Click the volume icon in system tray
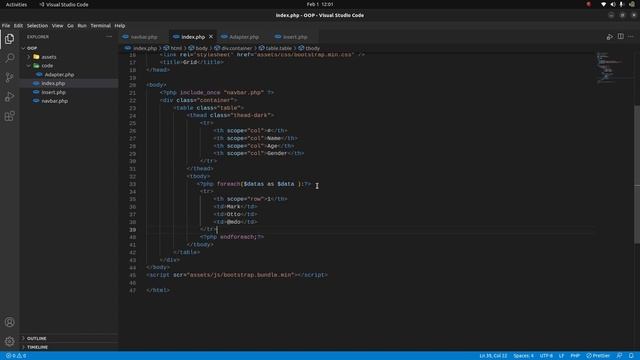This screenshot has height=360, width=640. (x=613, y=4)
